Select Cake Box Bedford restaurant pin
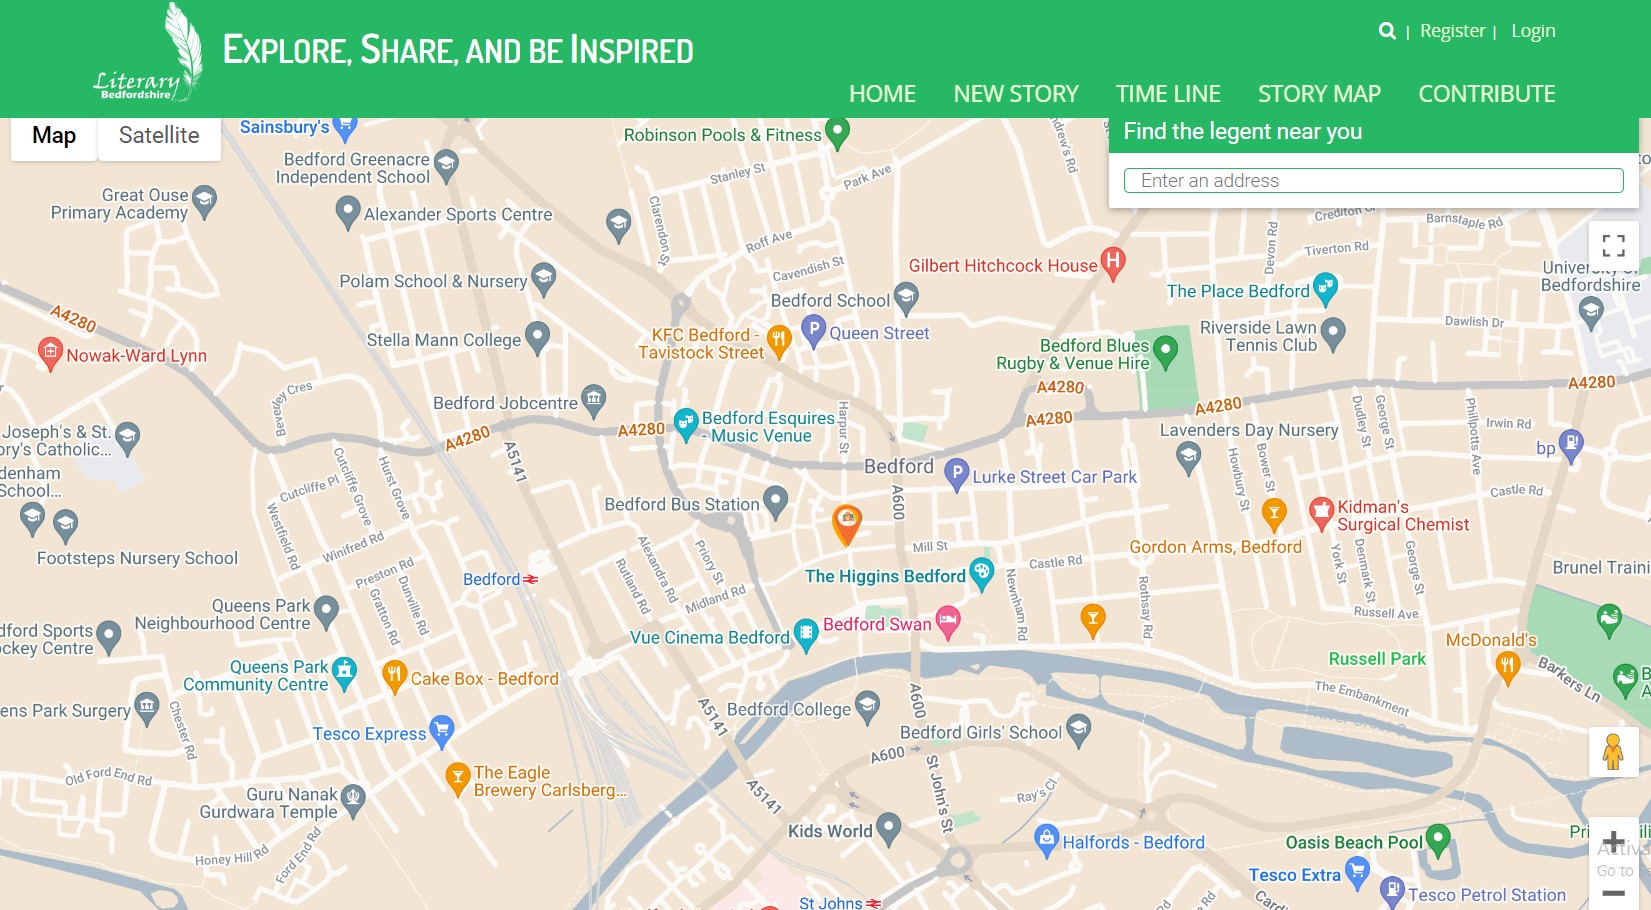 (x=395, y=676)
